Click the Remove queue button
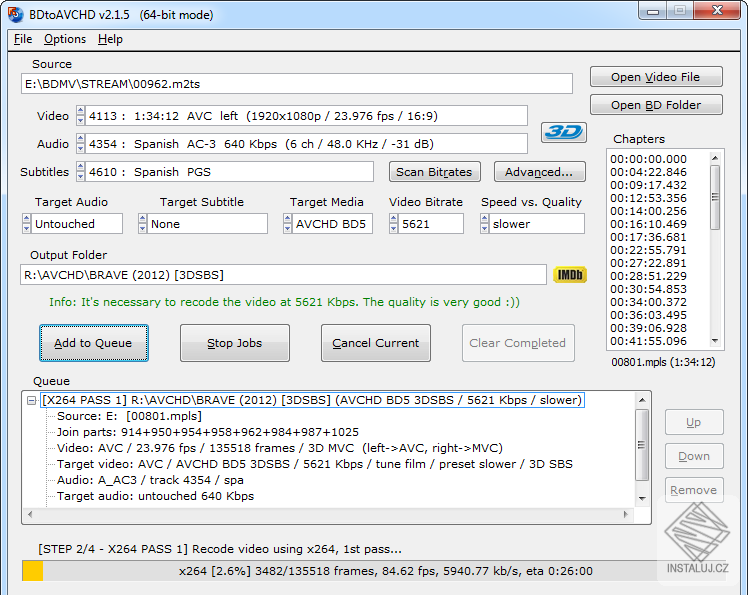 [x=694, y=490]
